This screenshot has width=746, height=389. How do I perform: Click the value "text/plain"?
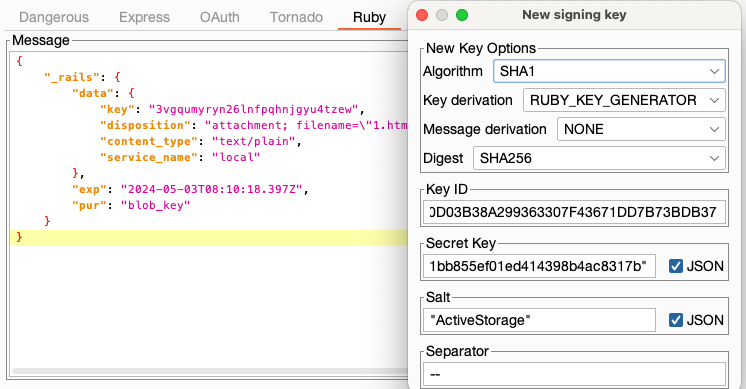click(253, 141)
